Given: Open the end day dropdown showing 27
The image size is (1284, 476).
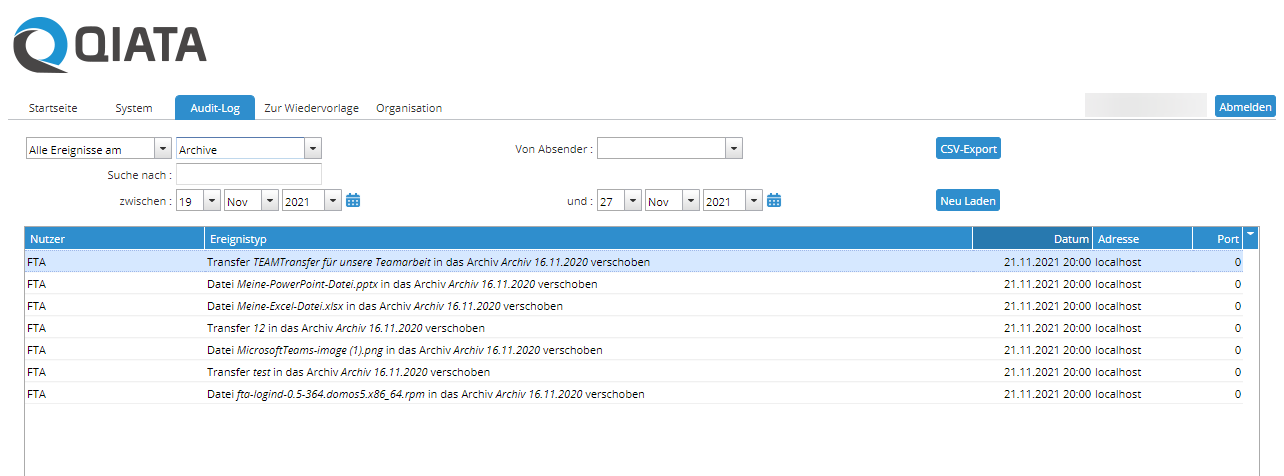Looking at the screenshot, I should point(632,201).
